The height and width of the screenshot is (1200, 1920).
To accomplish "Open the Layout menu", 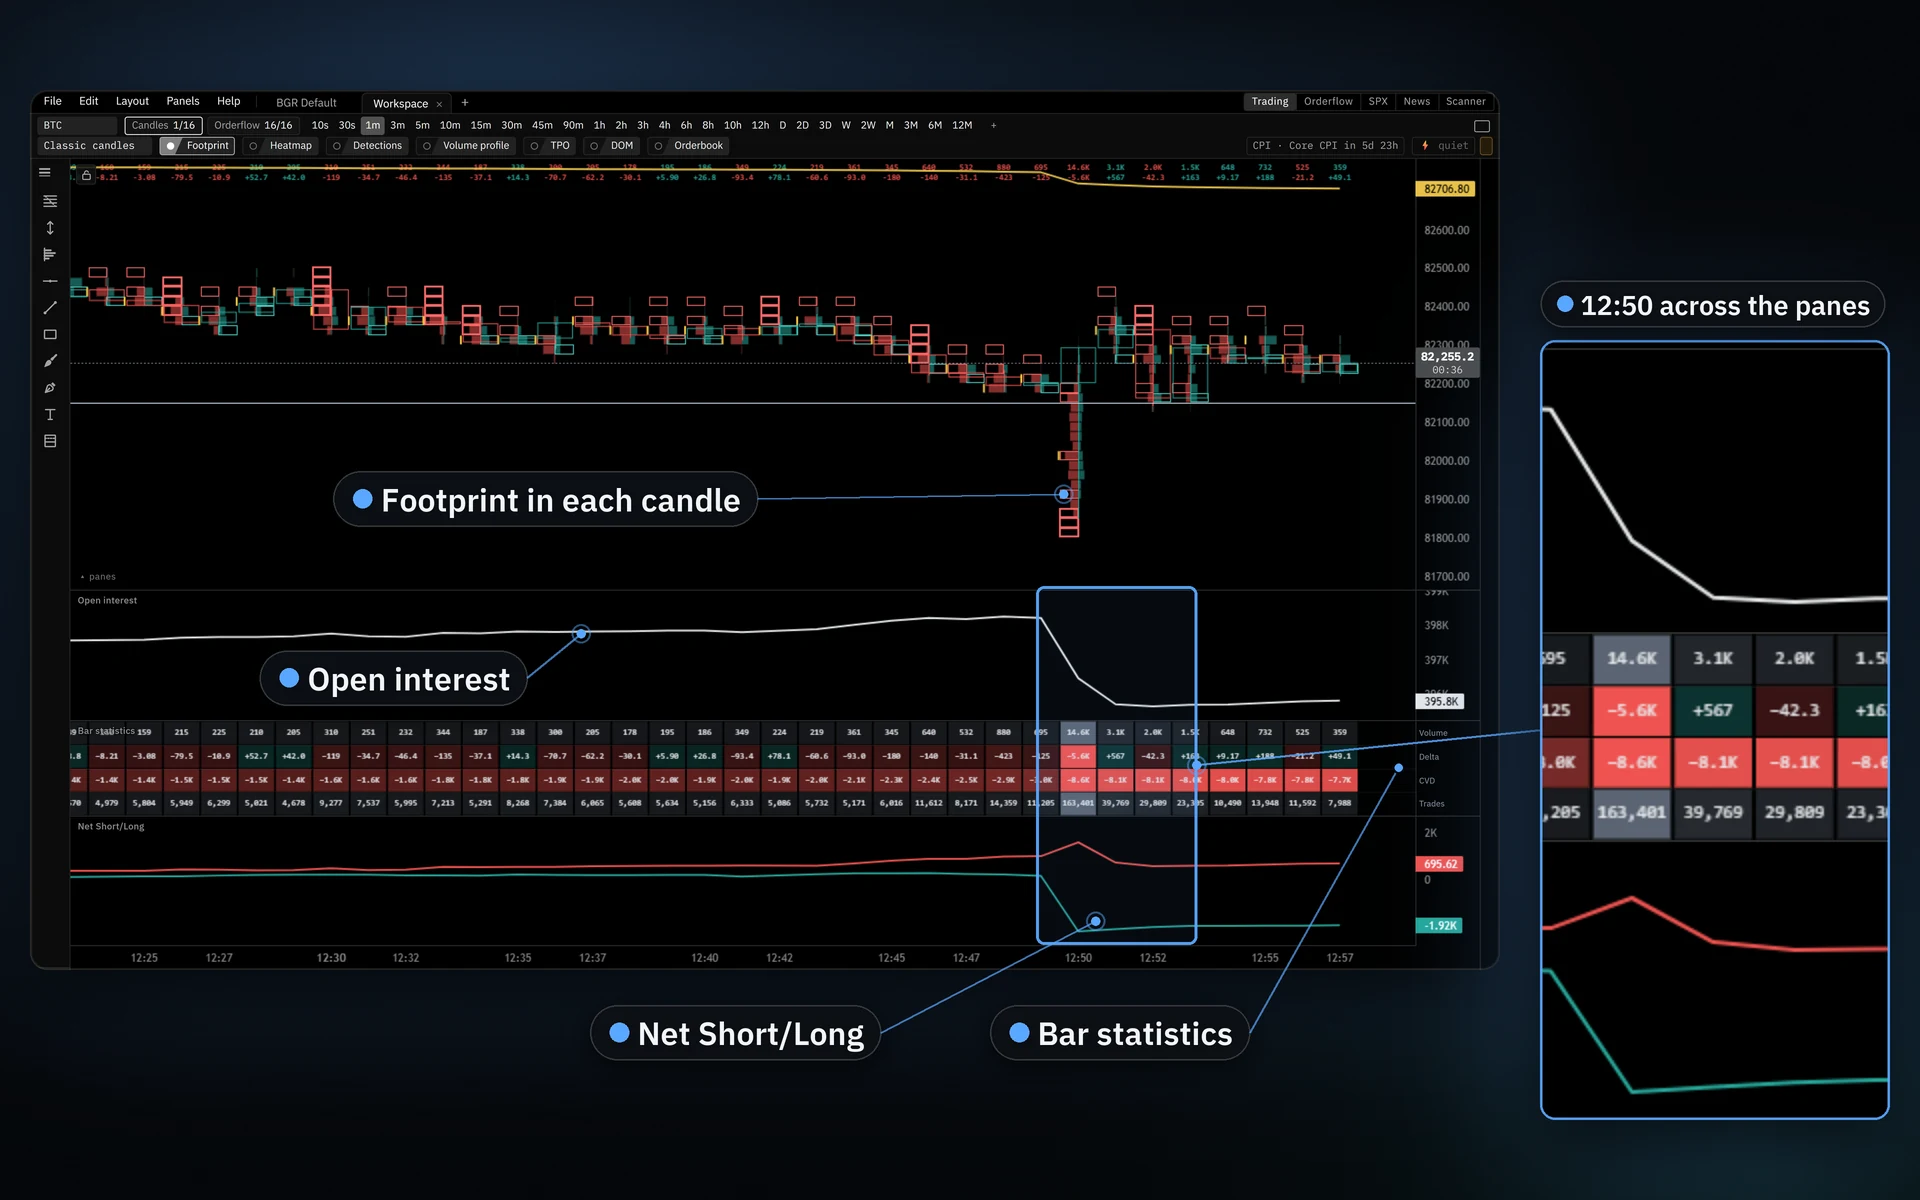I will click(x=132, y=101).
